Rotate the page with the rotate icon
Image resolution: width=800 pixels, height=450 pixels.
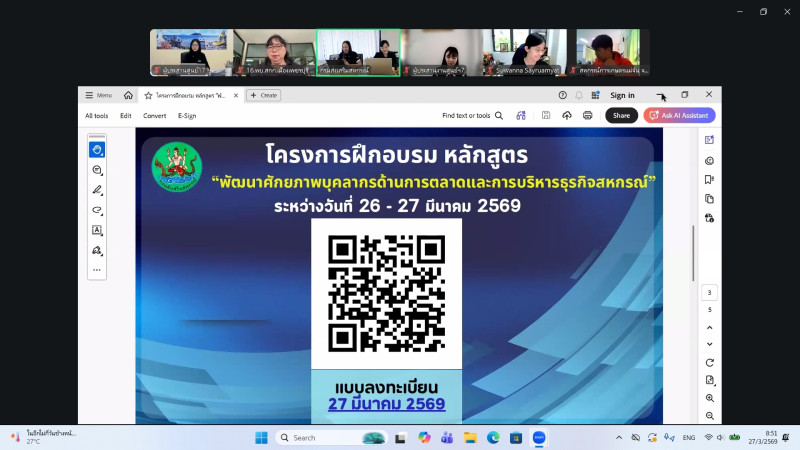coord(709,362)
